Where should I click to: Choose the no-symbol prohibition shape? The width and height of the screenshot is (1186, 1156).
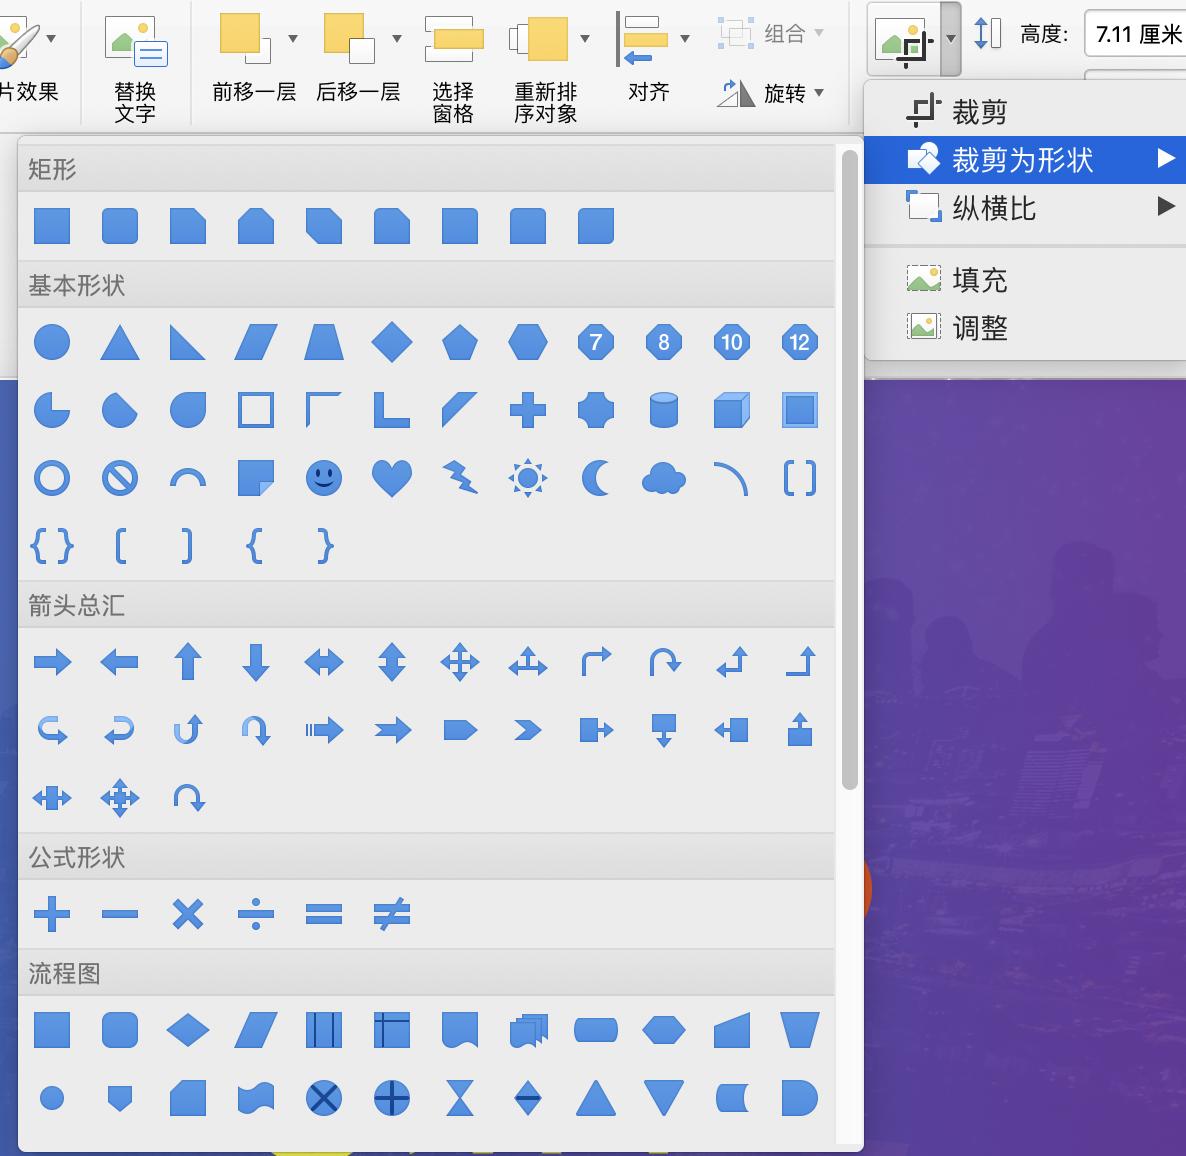click(120, 478)
